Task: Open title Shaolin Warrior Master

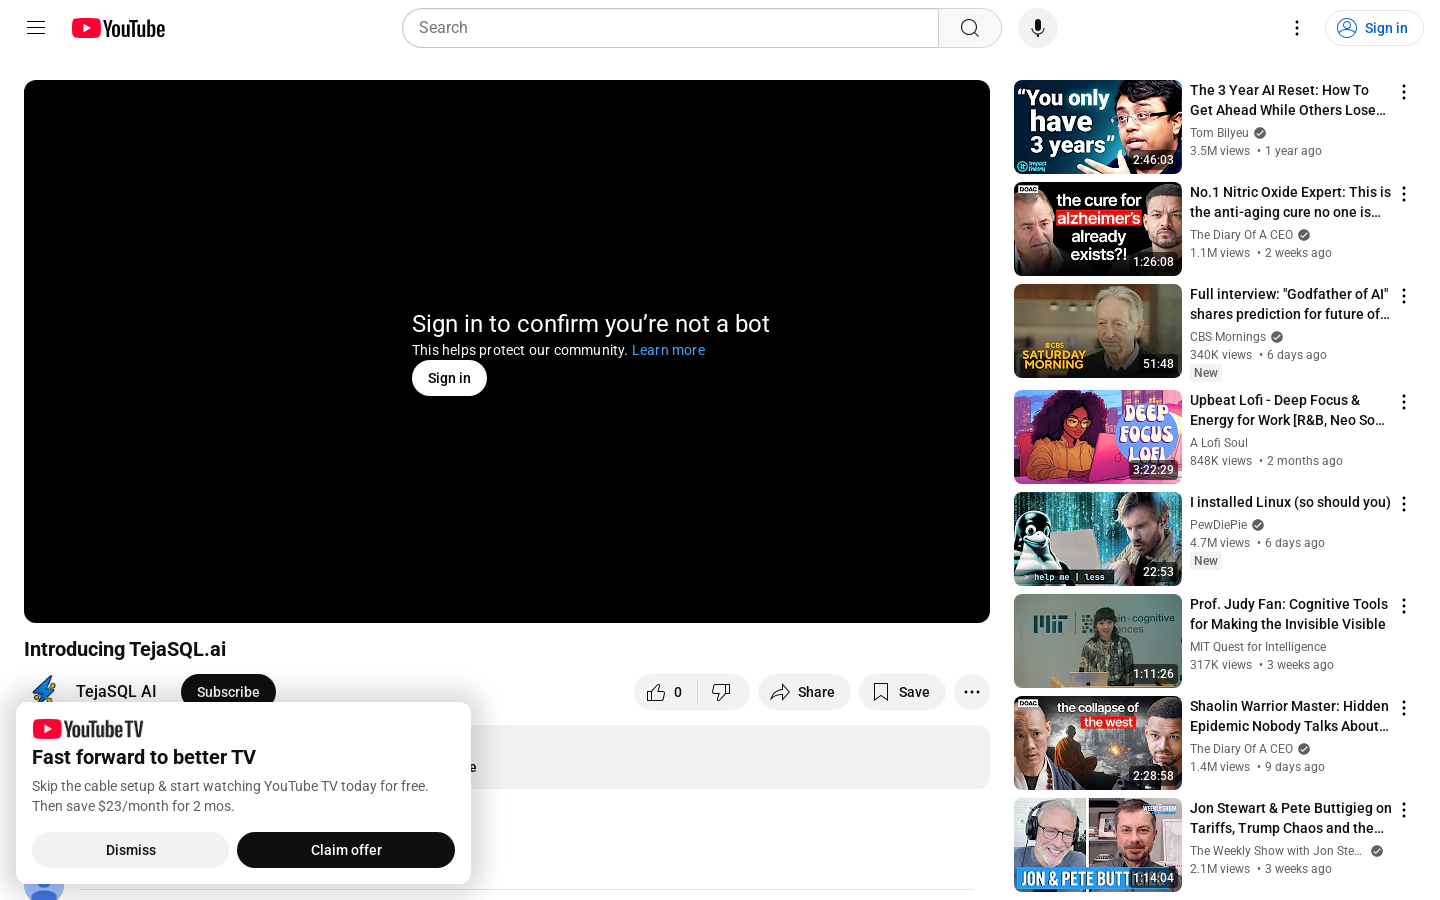Action: click(x=1289, y=716)
